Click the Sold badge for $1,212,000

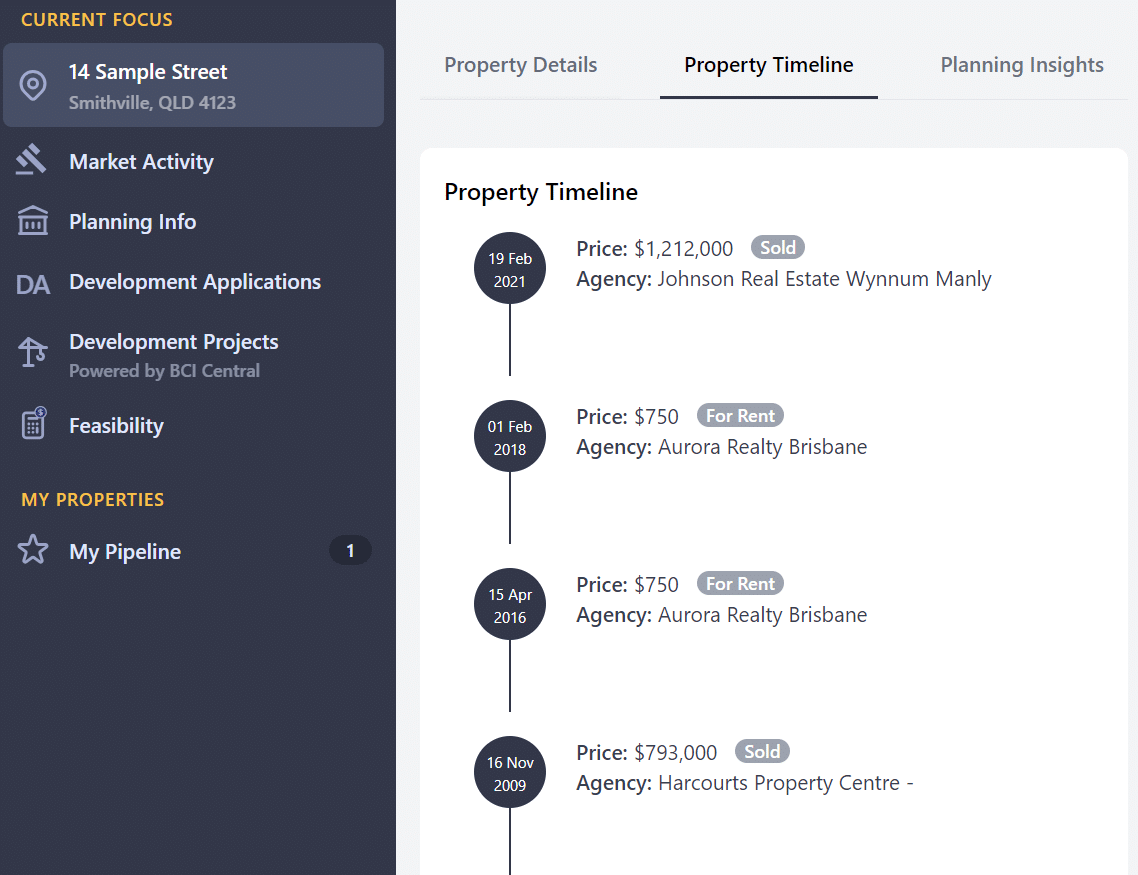(777, 247)
